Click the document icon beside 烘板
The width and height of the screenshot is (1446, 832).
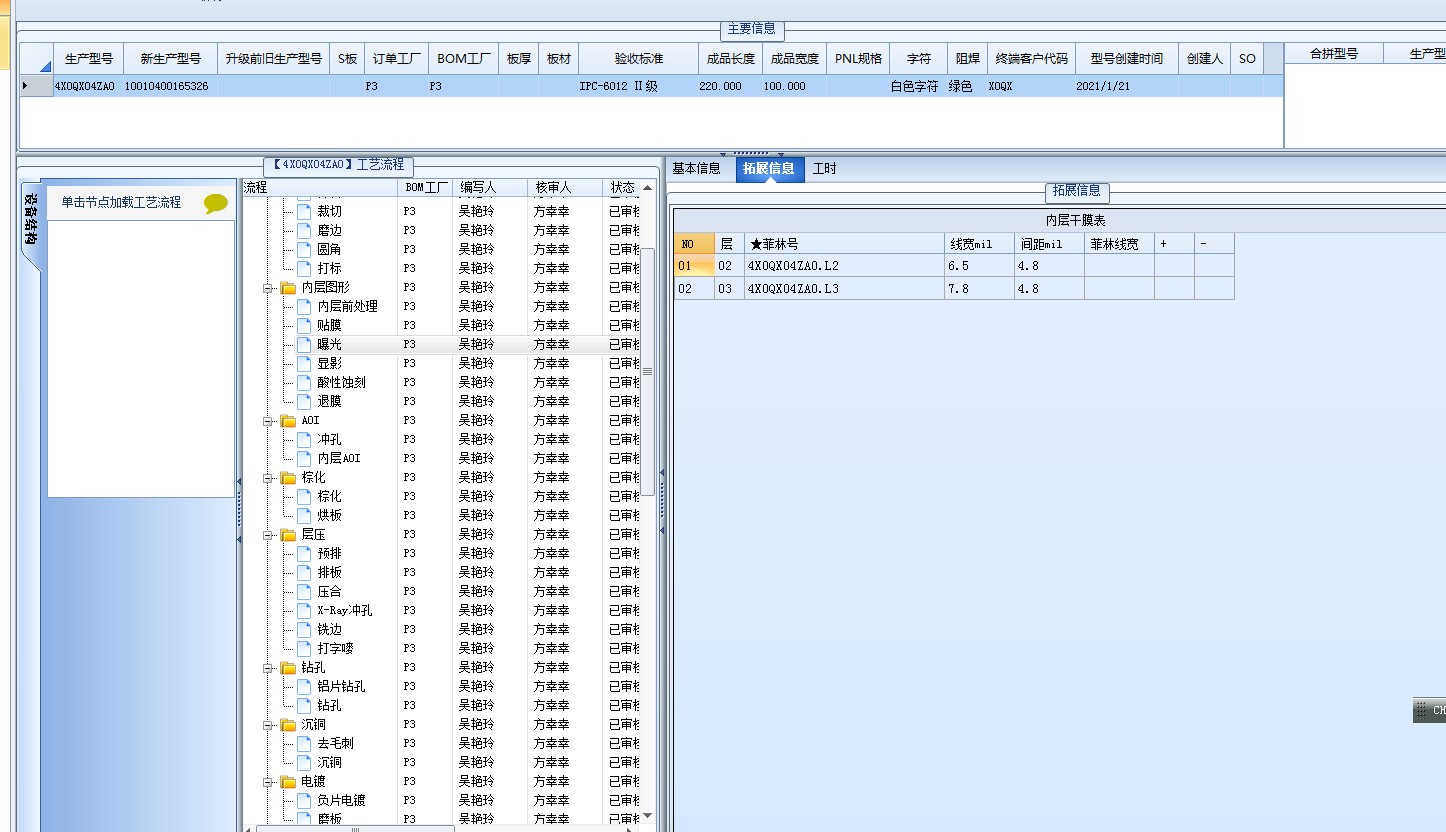[304, 516]
